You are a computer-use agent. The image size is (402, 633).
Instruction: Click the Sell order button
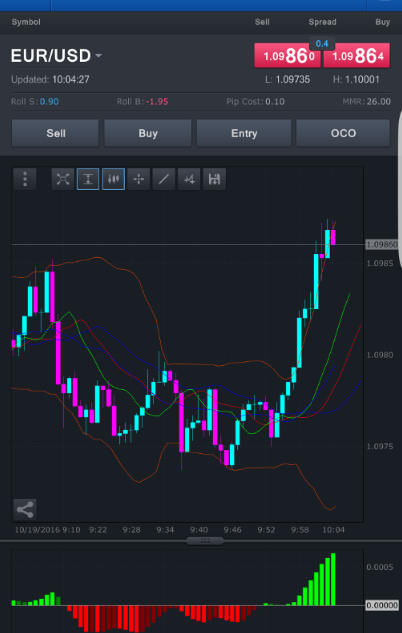tap(55, 133)
